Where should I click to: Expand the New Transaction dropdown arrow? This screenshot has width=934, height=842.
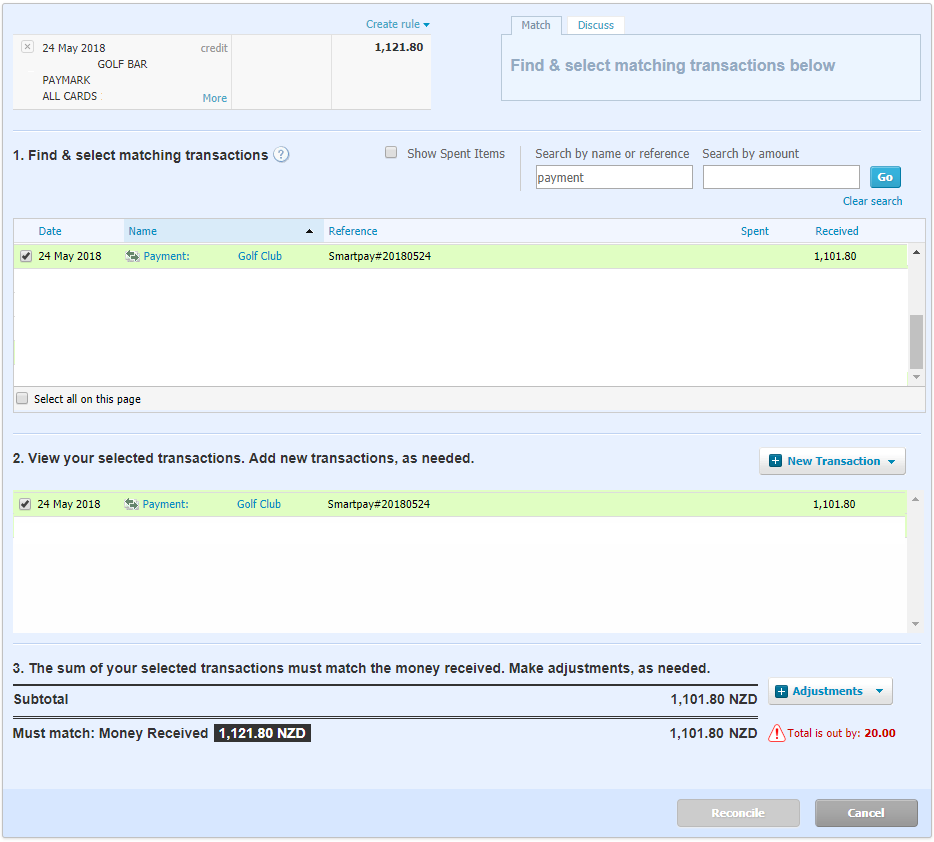click(x=891, y=461)
